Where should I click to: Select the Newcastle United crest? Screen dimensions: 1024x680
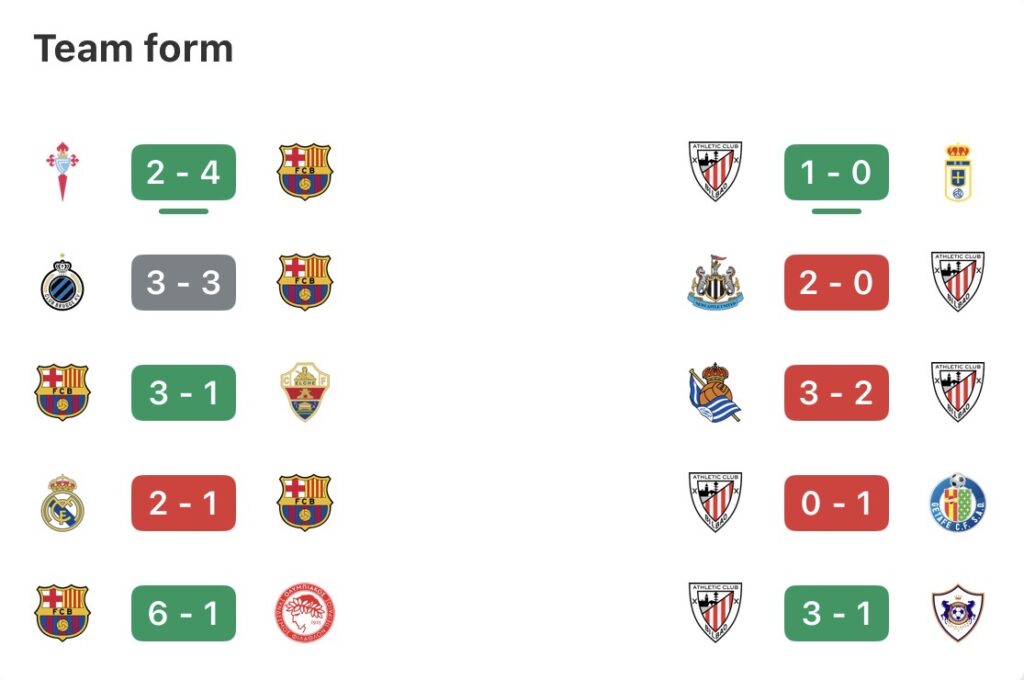coord(716,282)
